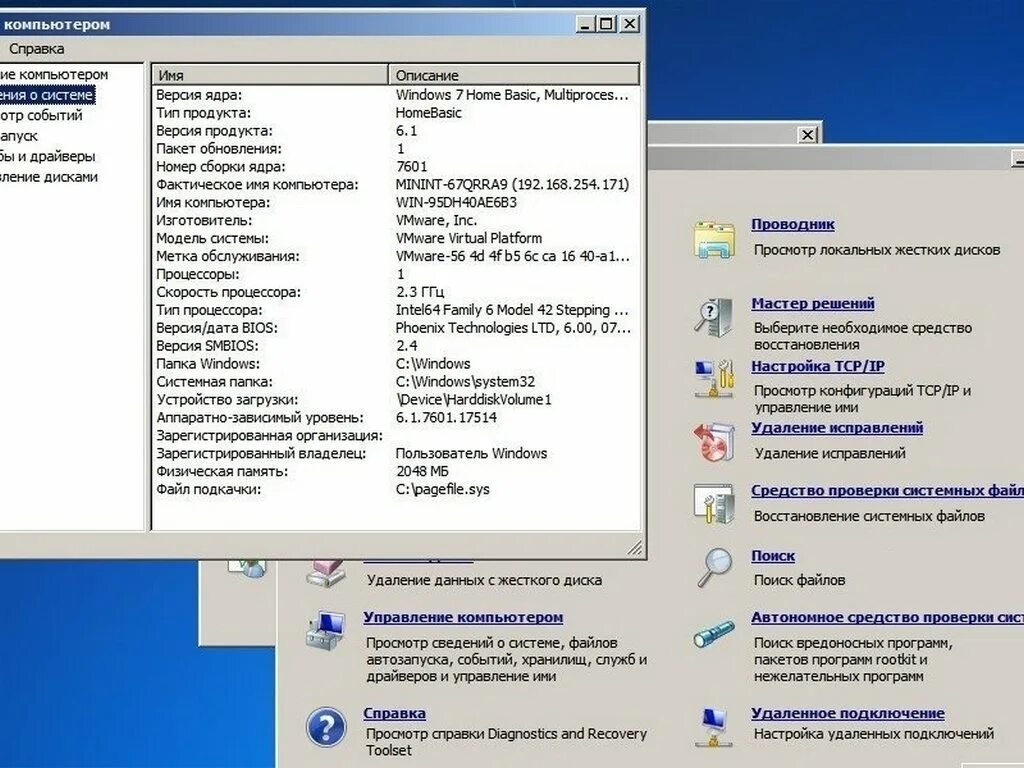Screen dimensions: 1024x768
Task: Select the Версия SMBIOS row label
Action: (x=207, y=346)
